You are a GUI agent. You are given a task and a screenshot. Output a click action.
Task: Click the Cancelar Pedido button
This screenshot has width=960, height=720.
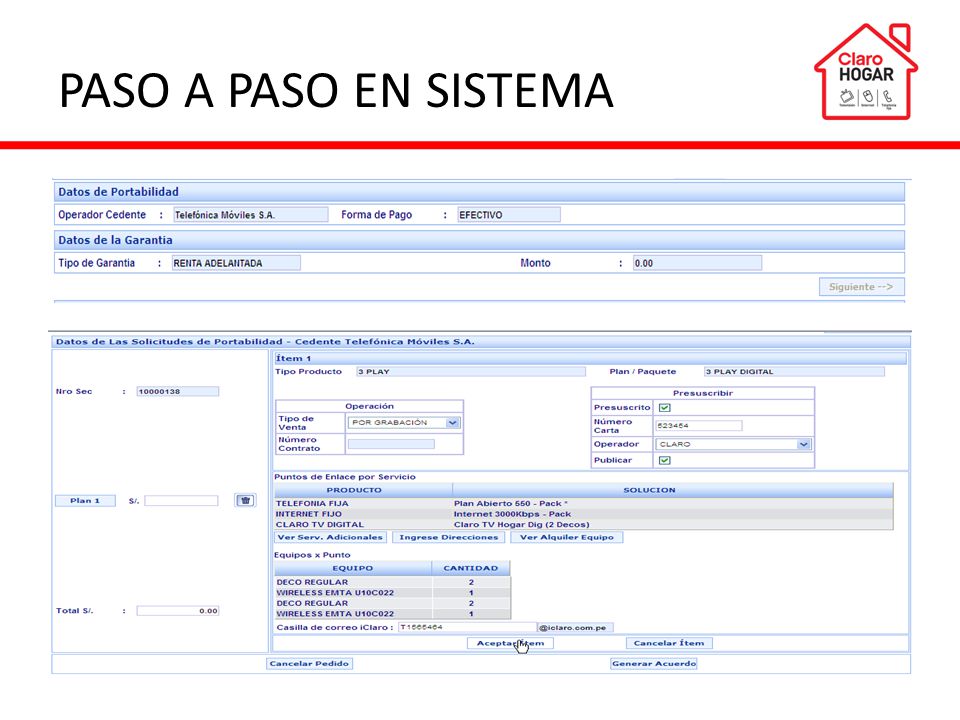click(309, 663)
